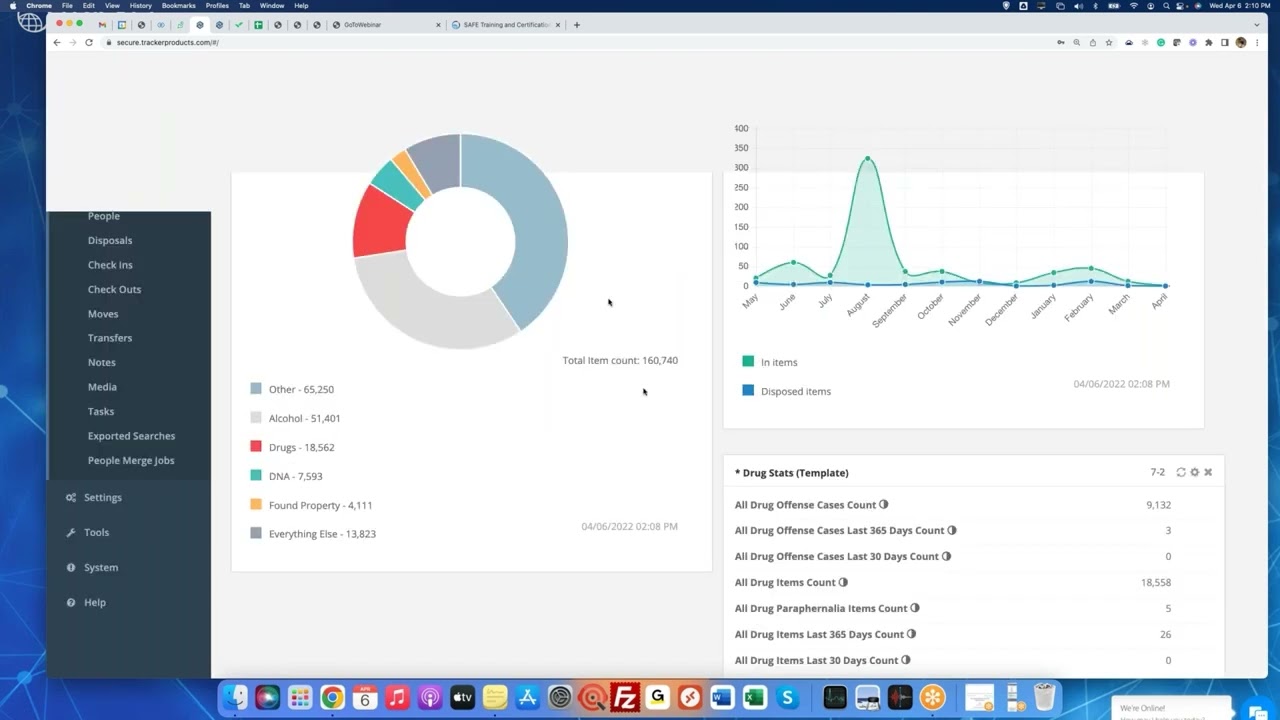Open the History menu in menu bar
This screenshot has height=720, width=1280.
[140, 5]
